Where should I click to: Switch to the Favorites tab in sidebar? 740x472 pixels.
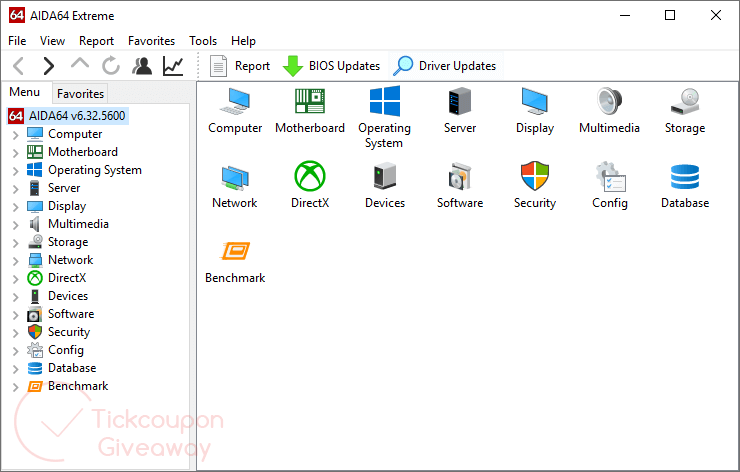coord(80,94)
